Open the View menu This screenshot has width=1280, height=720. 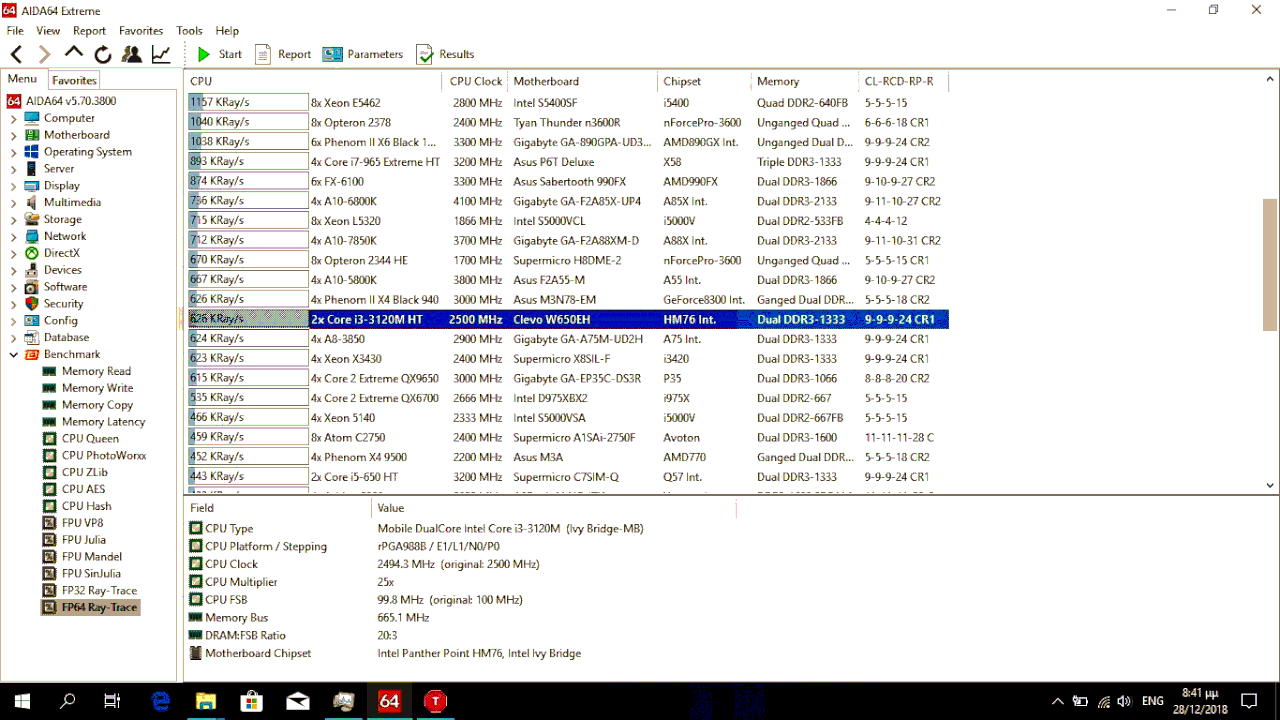click(x=48, y=31)
